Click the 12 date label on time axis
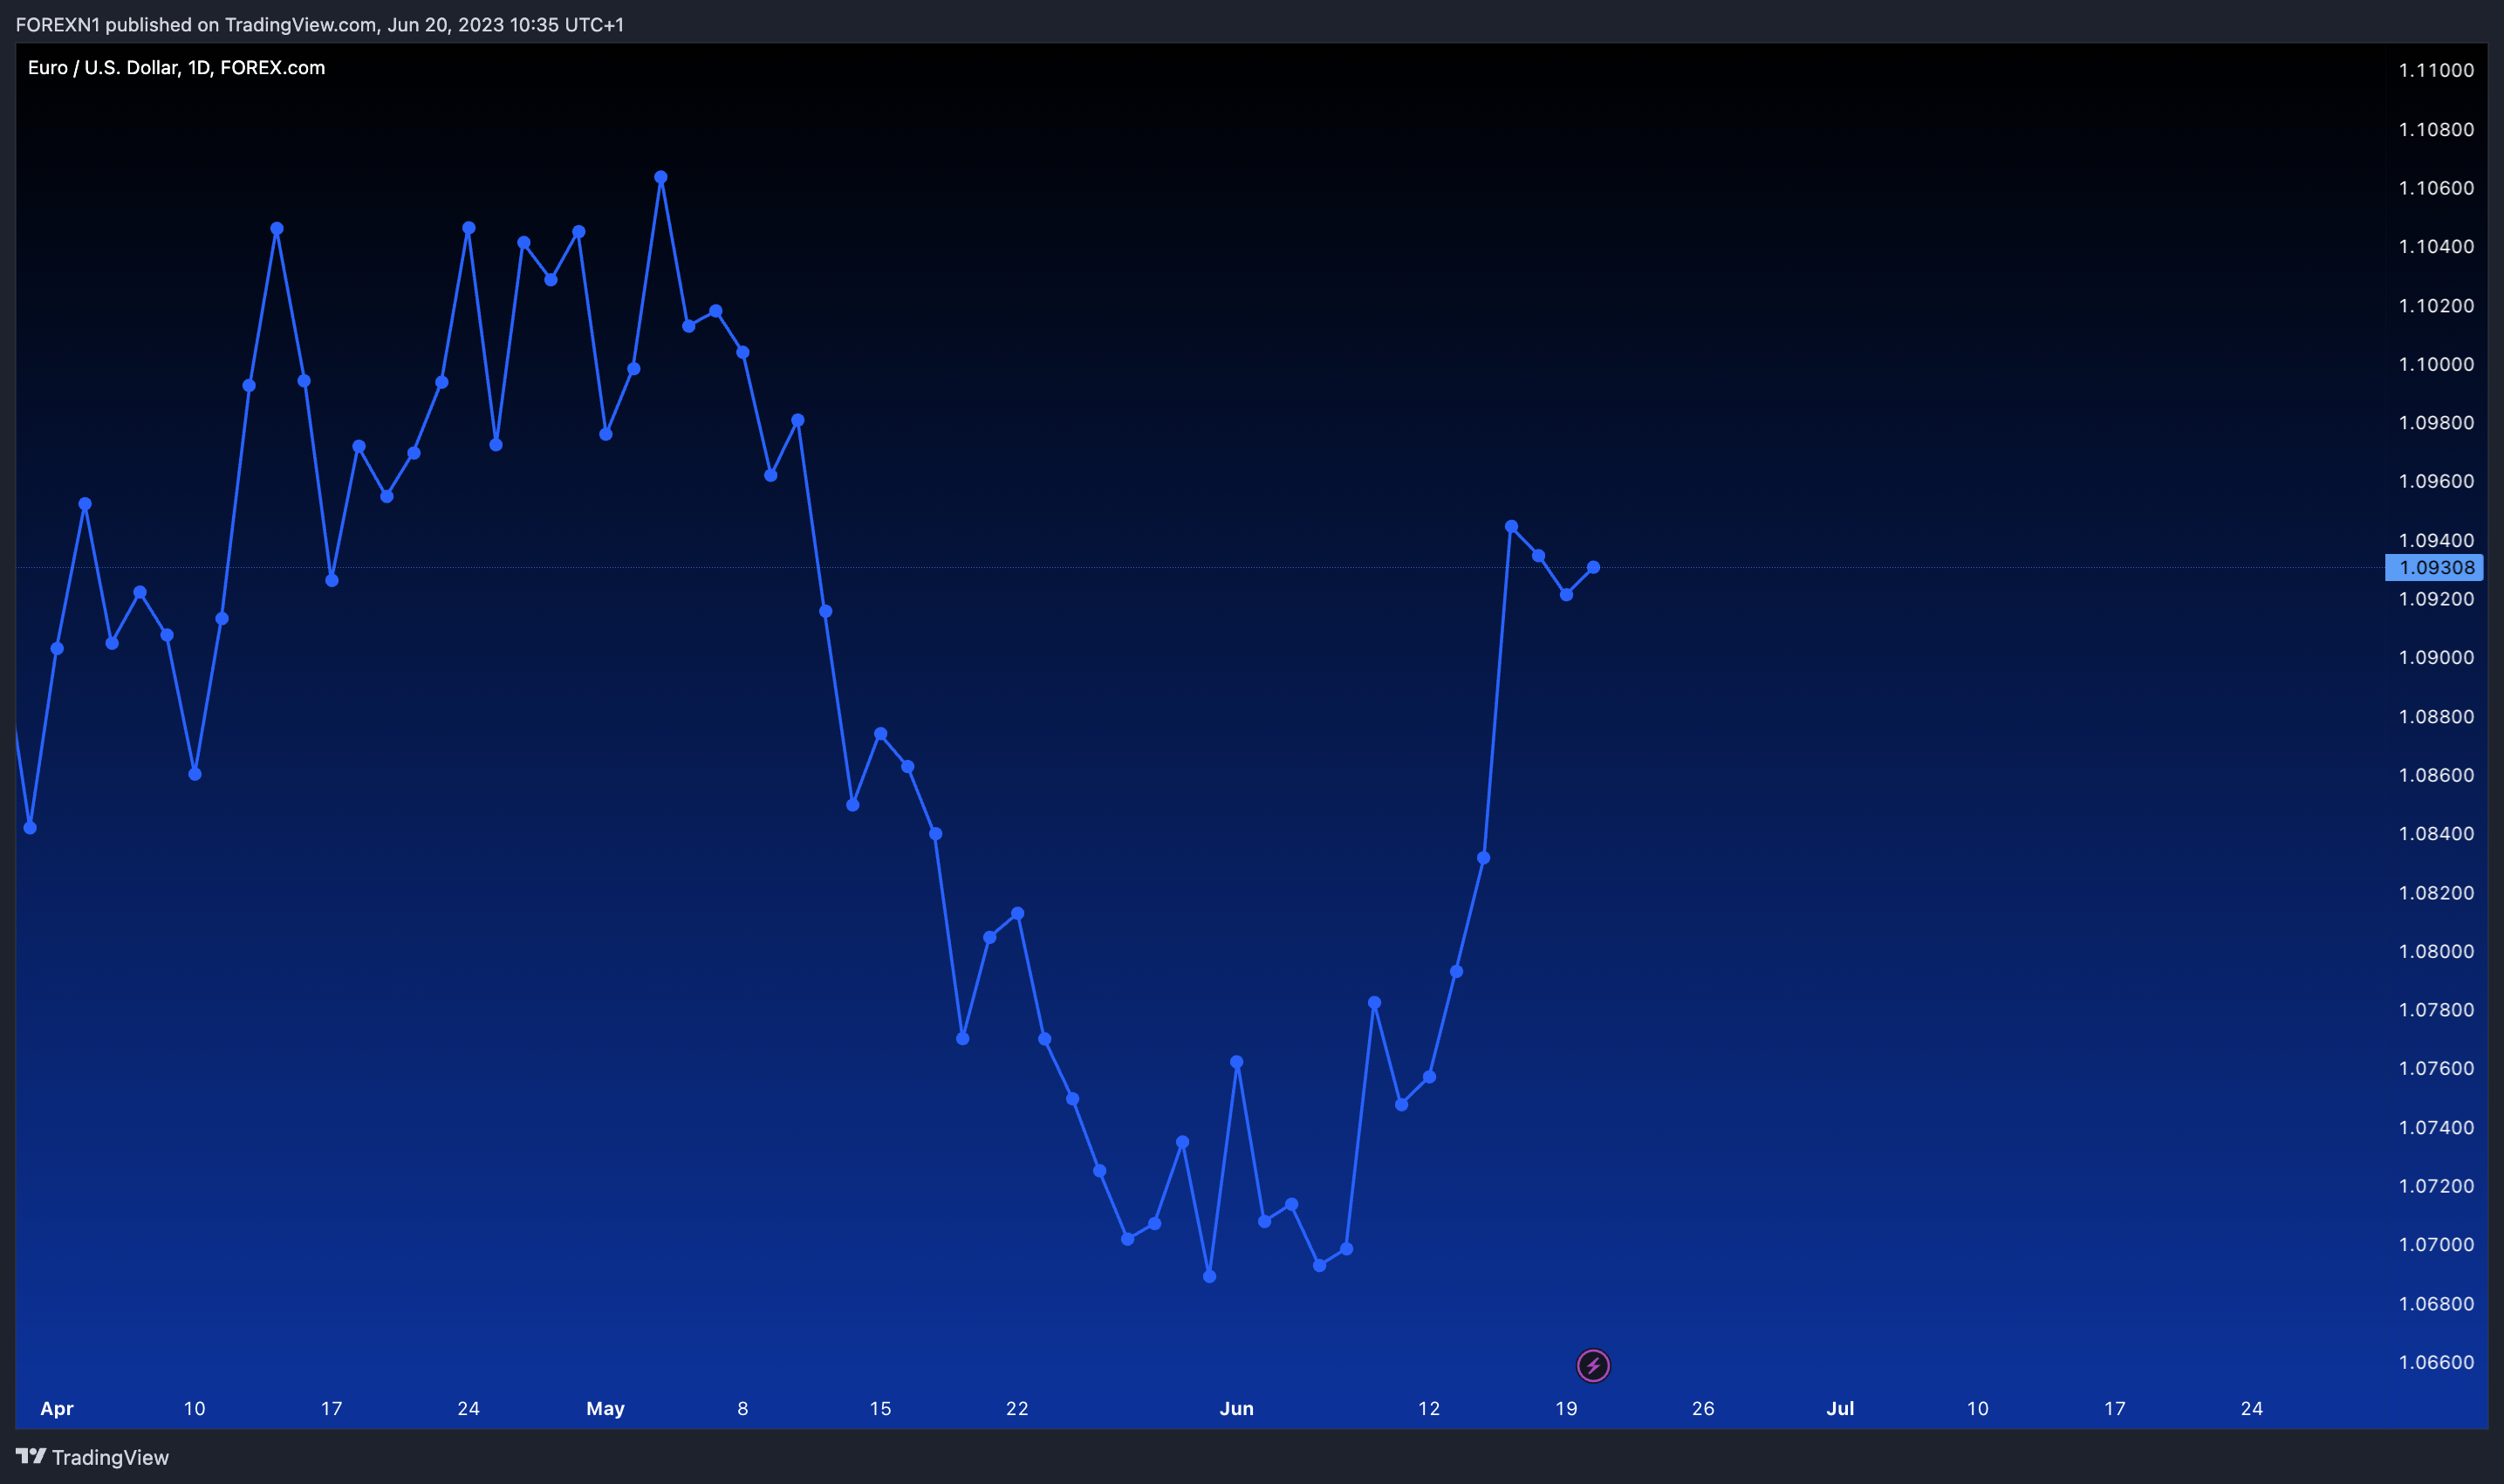This screenshot has height=1484, width=2504. point(1429,1408)
